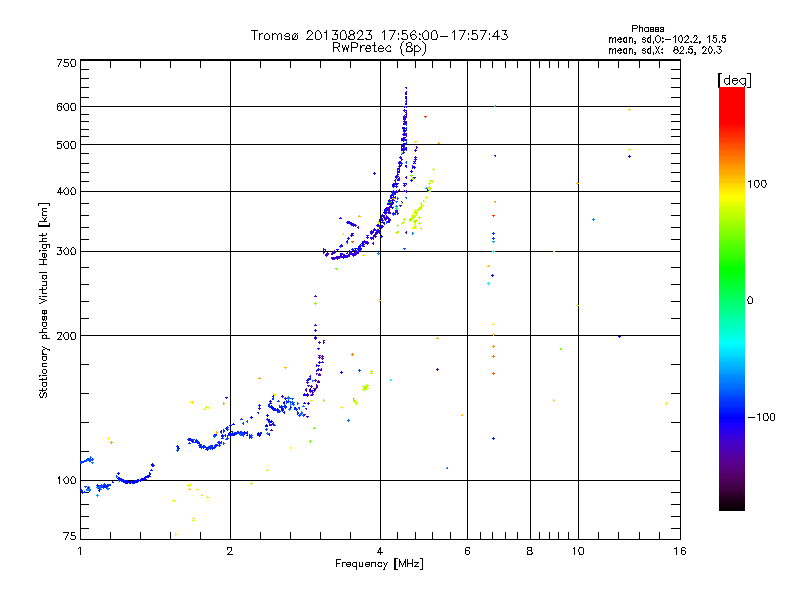The image size is (800, 600).
Task: Click the 'mean, sd,X: 82.5, 20.3' statistic line
Action: 665,50
